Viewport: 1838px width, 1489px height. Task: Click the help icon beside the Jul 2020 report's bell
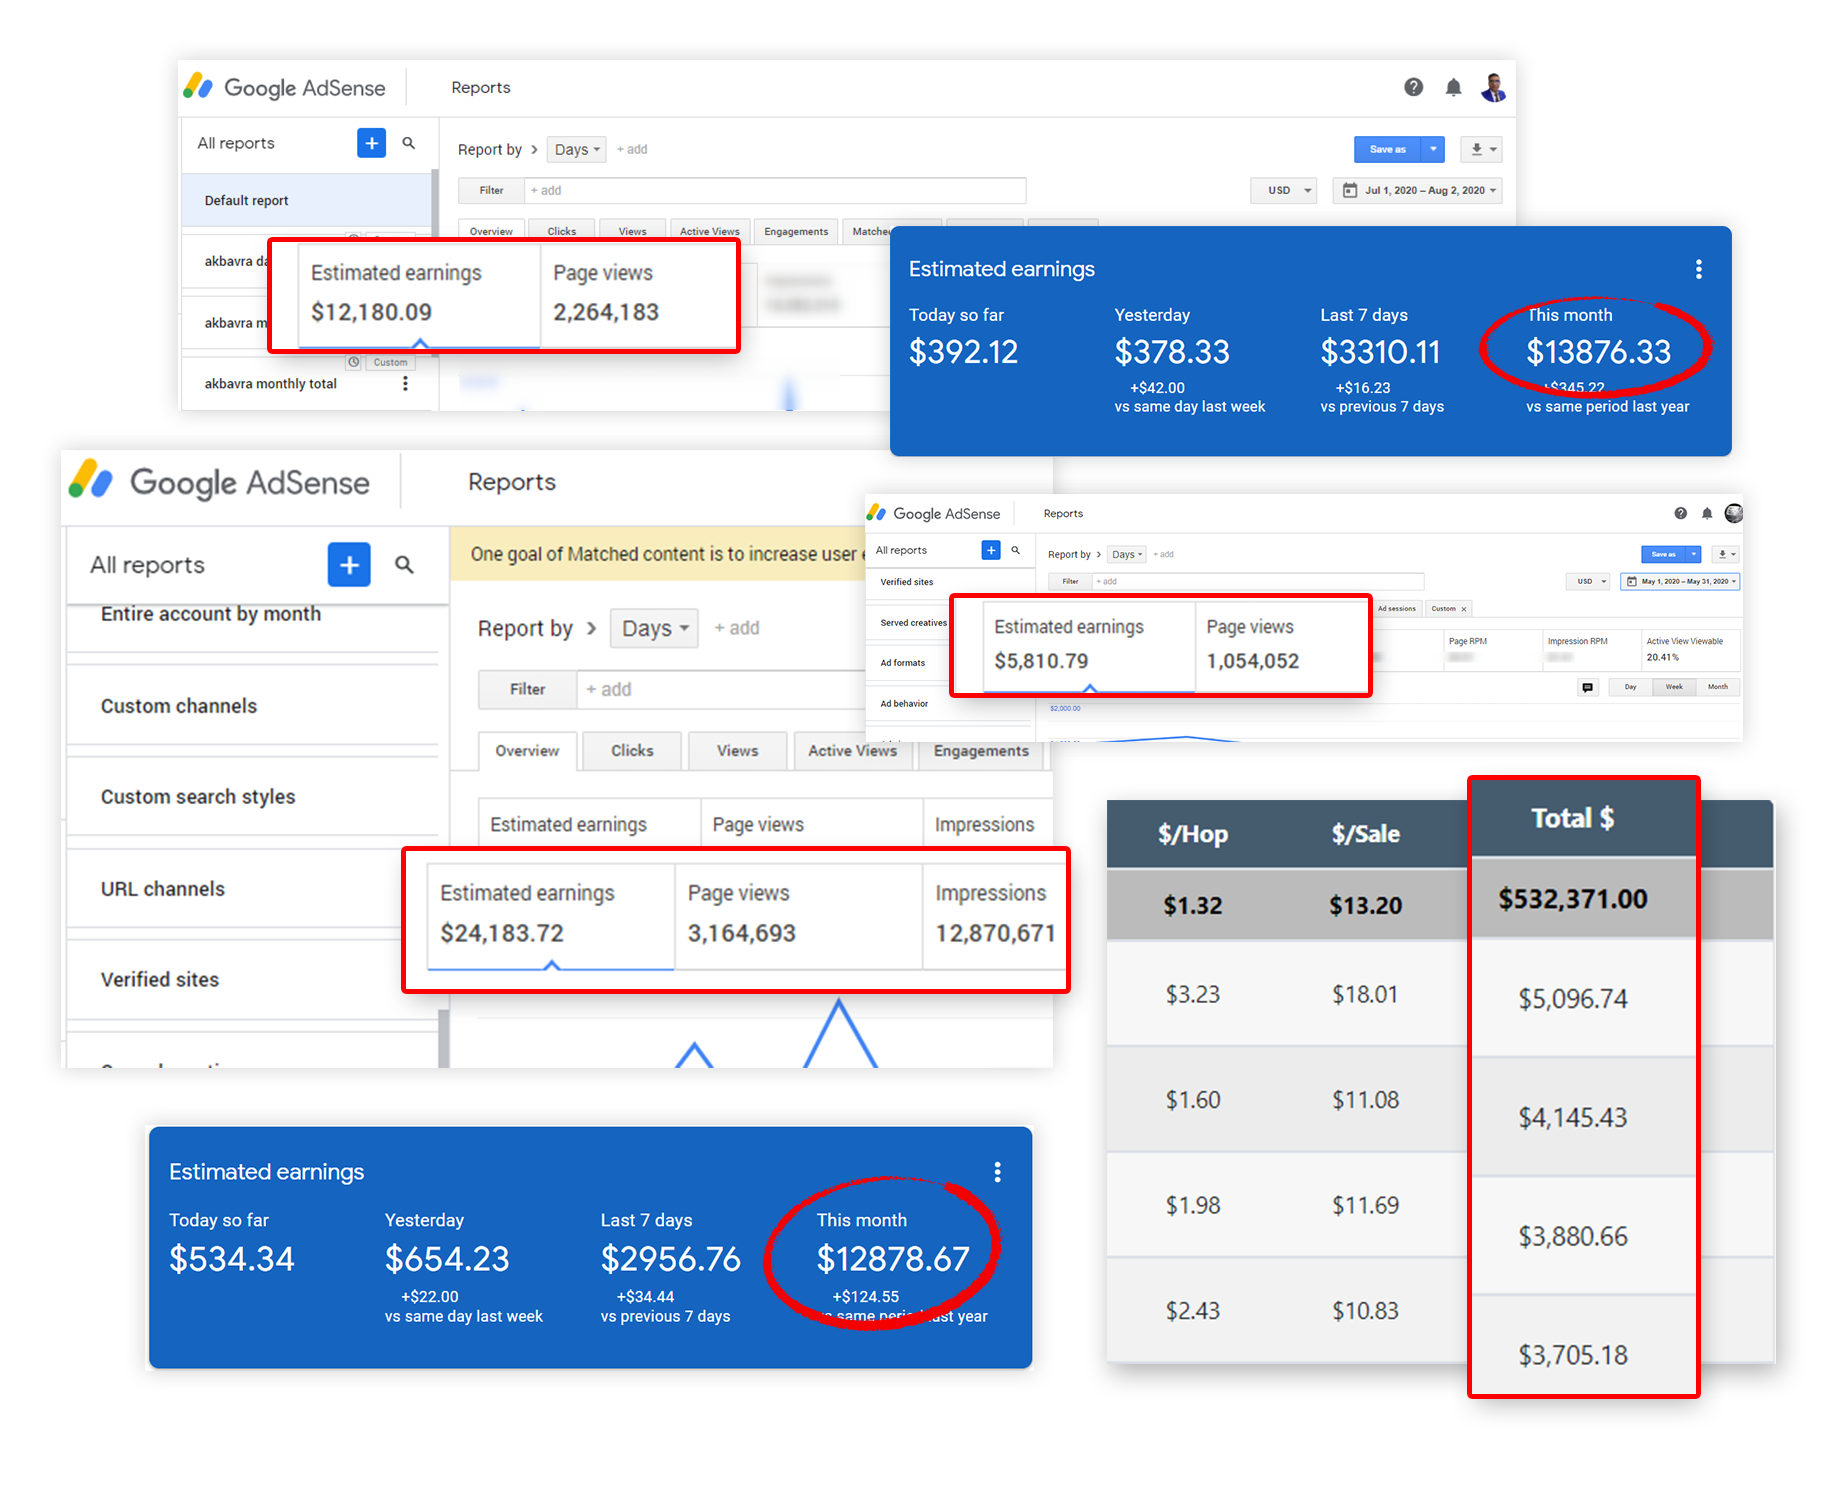pos(1413,87)
